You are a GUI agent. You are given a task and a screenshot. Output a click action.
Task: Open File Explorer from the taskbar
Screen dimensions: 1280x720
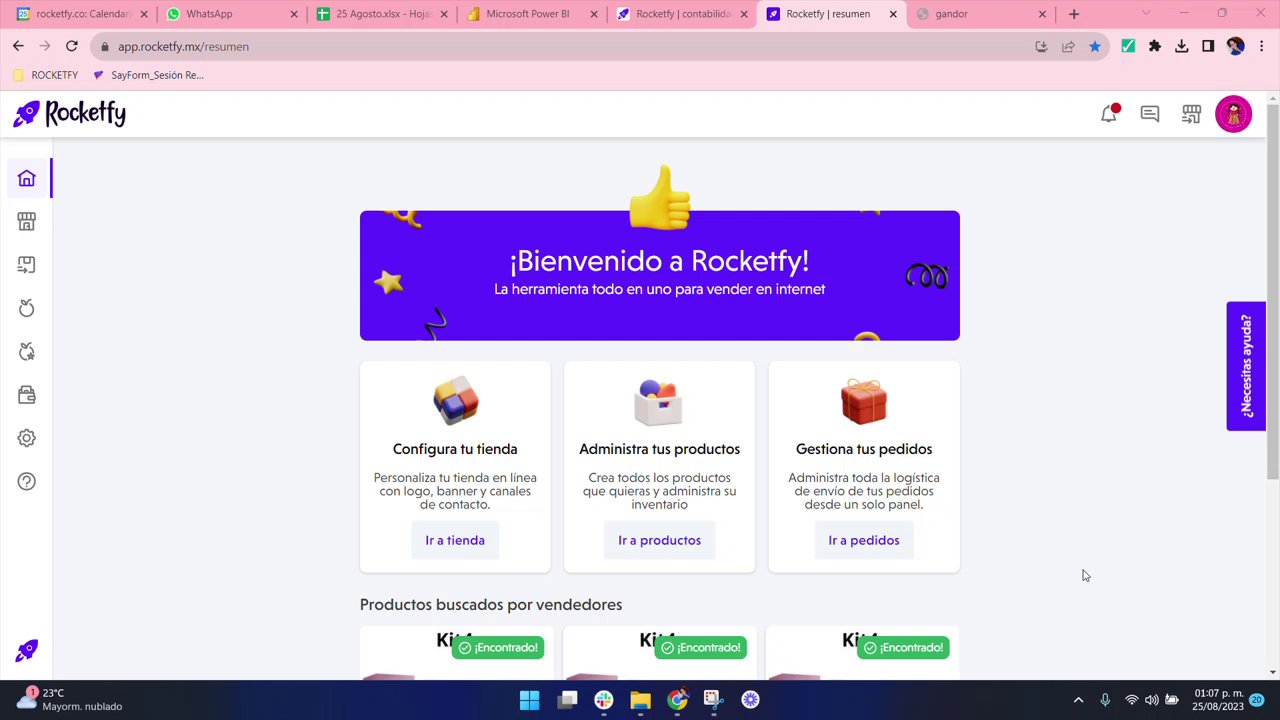640,700
